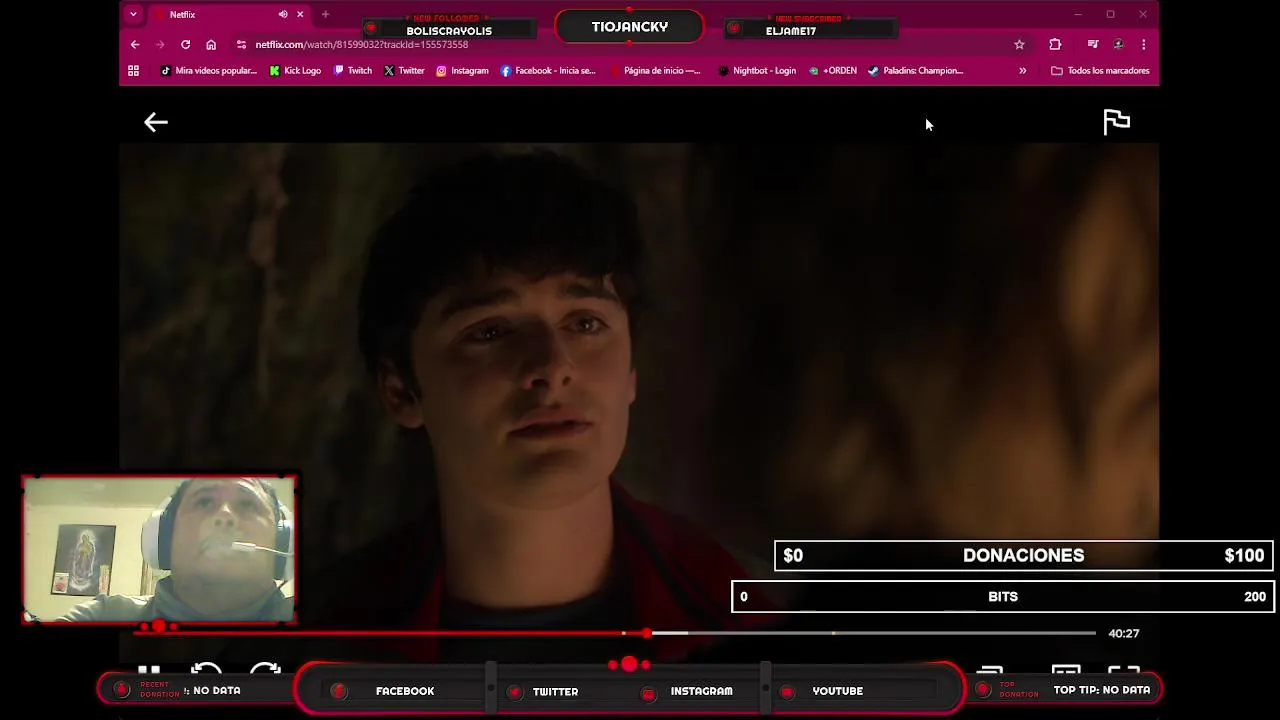The height and width of the screenshot is (720, 1280).
Task: Open the Twitter bookmark in bookmarks bar
Action: coord(404,70)
